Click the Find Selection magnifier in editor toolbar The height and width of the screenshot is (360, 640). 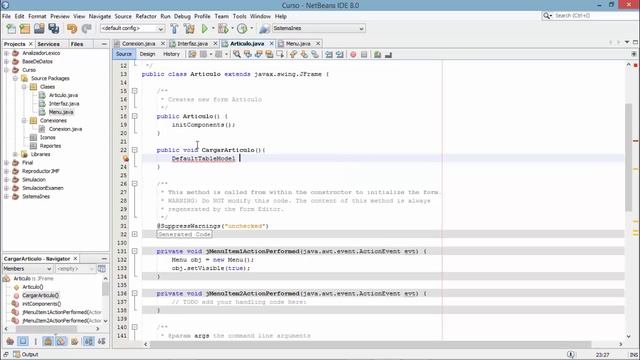[237, 54]
